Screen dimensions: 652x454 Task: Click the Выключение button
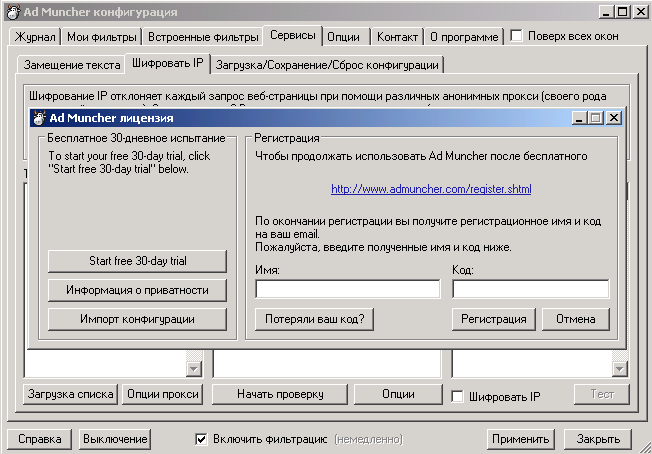115,439
